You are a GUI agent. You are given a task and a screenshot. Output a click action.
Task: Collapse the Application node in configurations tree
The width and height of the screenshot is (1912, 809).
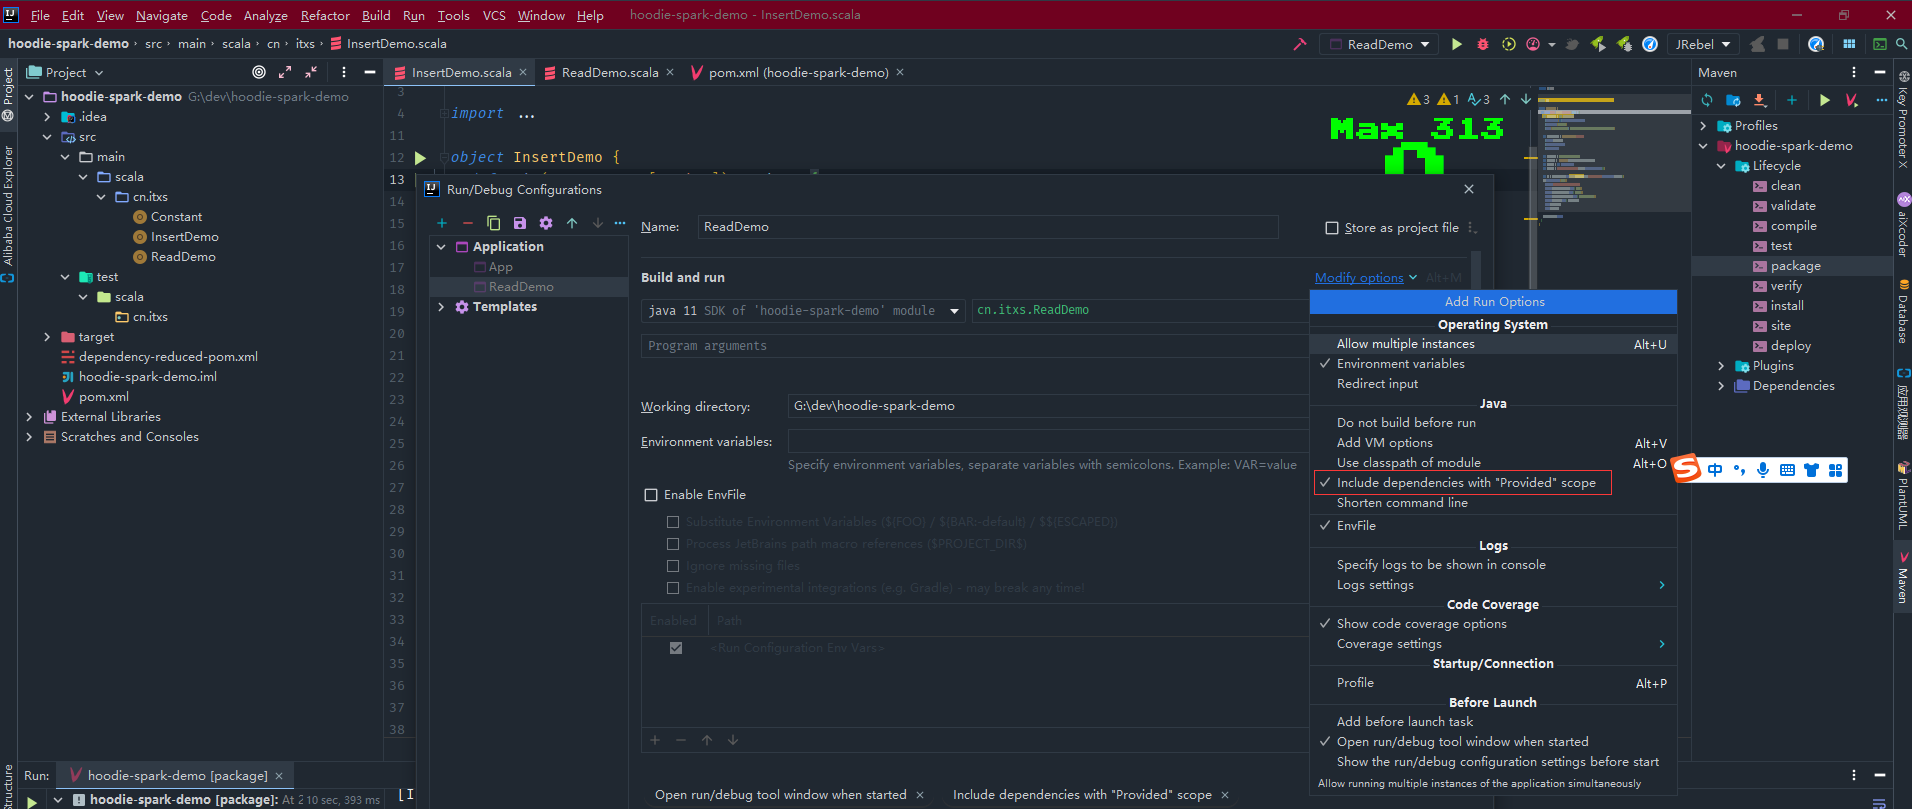coord(441,247)
